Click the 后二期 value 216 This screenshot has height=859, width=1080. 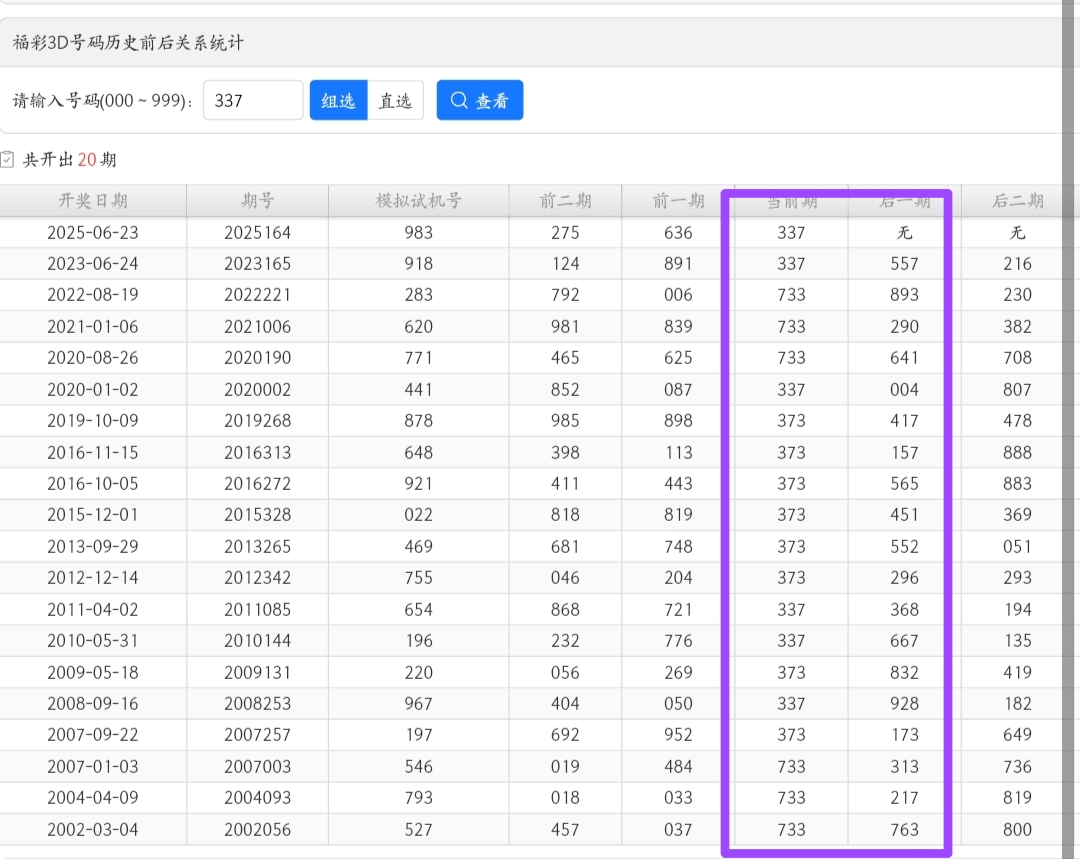coord(1017,264)
